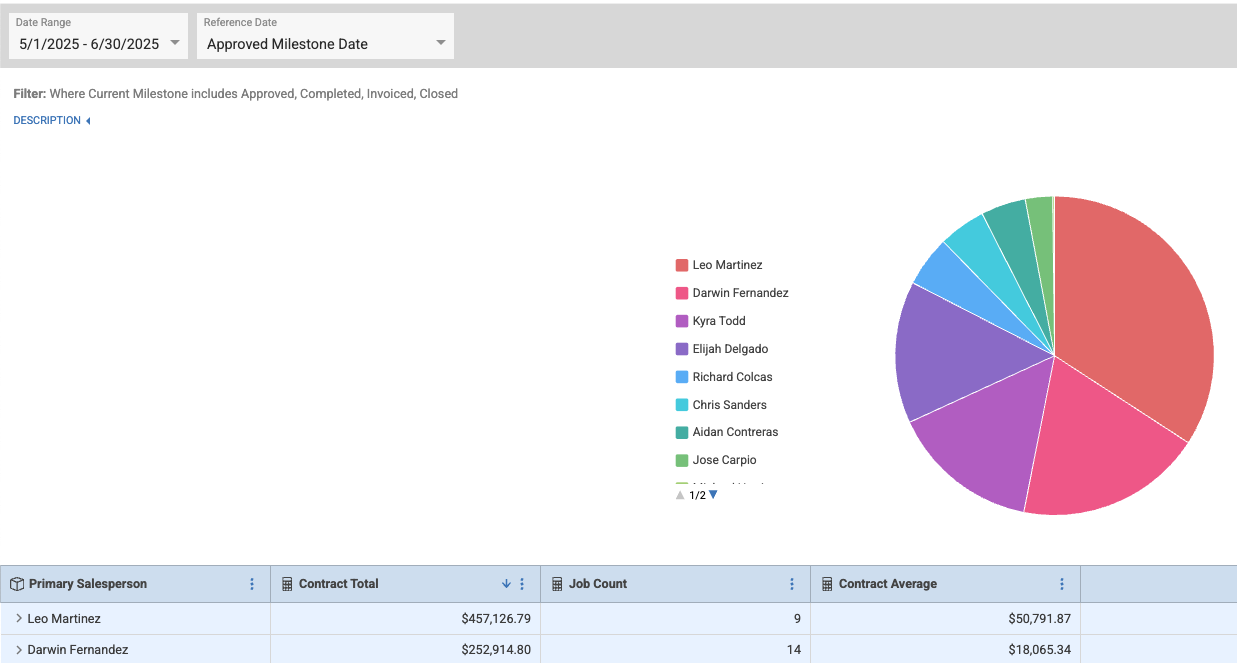Open Job Count column options menu
This screenshot has height=663, width=1237.
click(792, 584)
